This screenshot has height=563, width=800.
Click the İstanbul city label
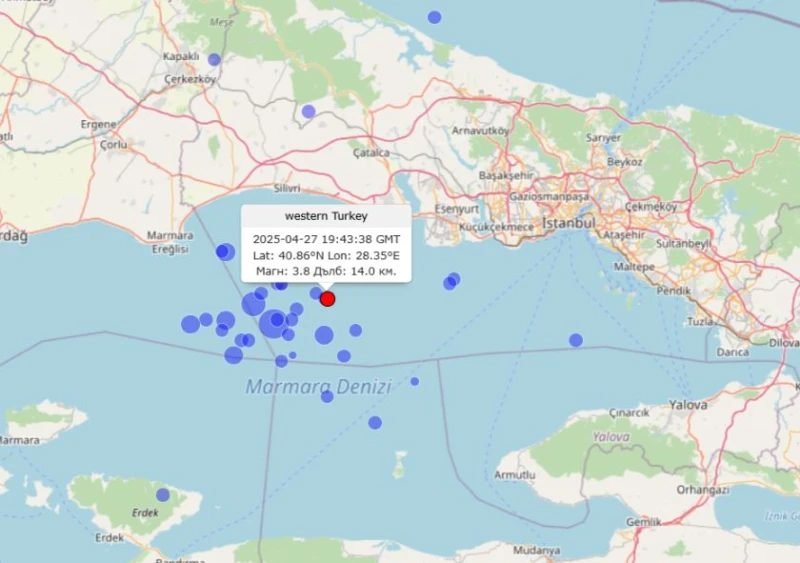coord(568,223)
